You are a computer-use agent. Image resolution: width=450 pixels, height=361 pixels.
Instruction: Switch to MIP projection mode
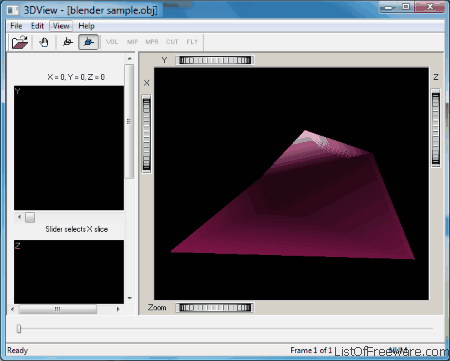coord(132,42)
